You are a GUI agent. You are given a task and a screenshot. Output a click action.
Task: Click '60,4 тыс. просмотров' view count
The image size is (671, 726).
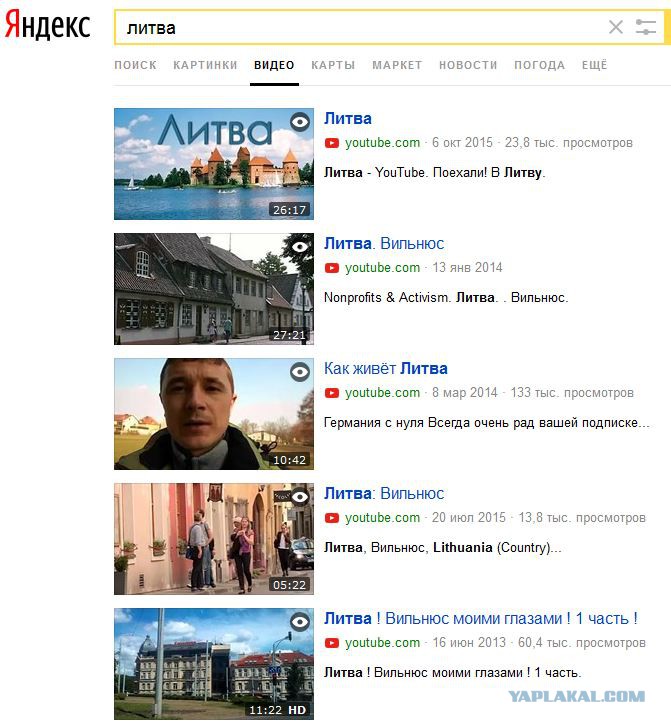click(x=582, y=643)
